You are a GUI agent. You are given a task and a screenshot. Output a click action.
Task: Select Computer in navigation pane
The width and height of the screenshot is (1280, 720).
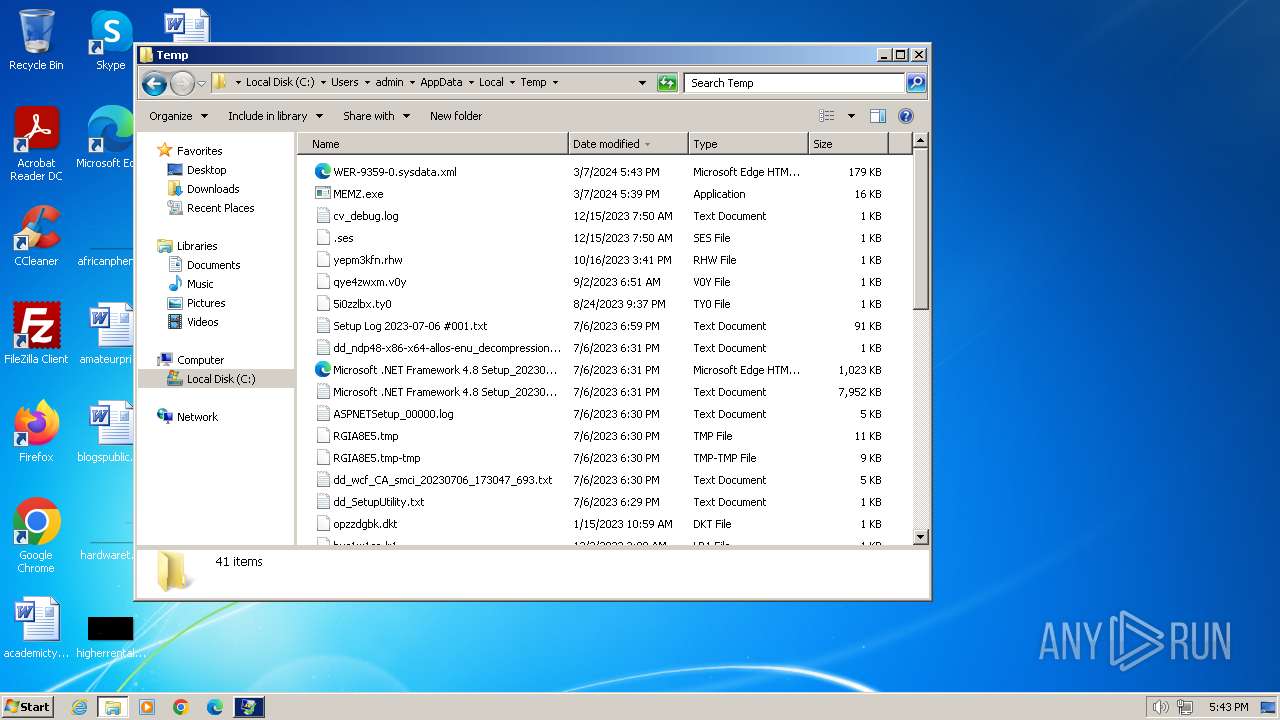[200, 360]
